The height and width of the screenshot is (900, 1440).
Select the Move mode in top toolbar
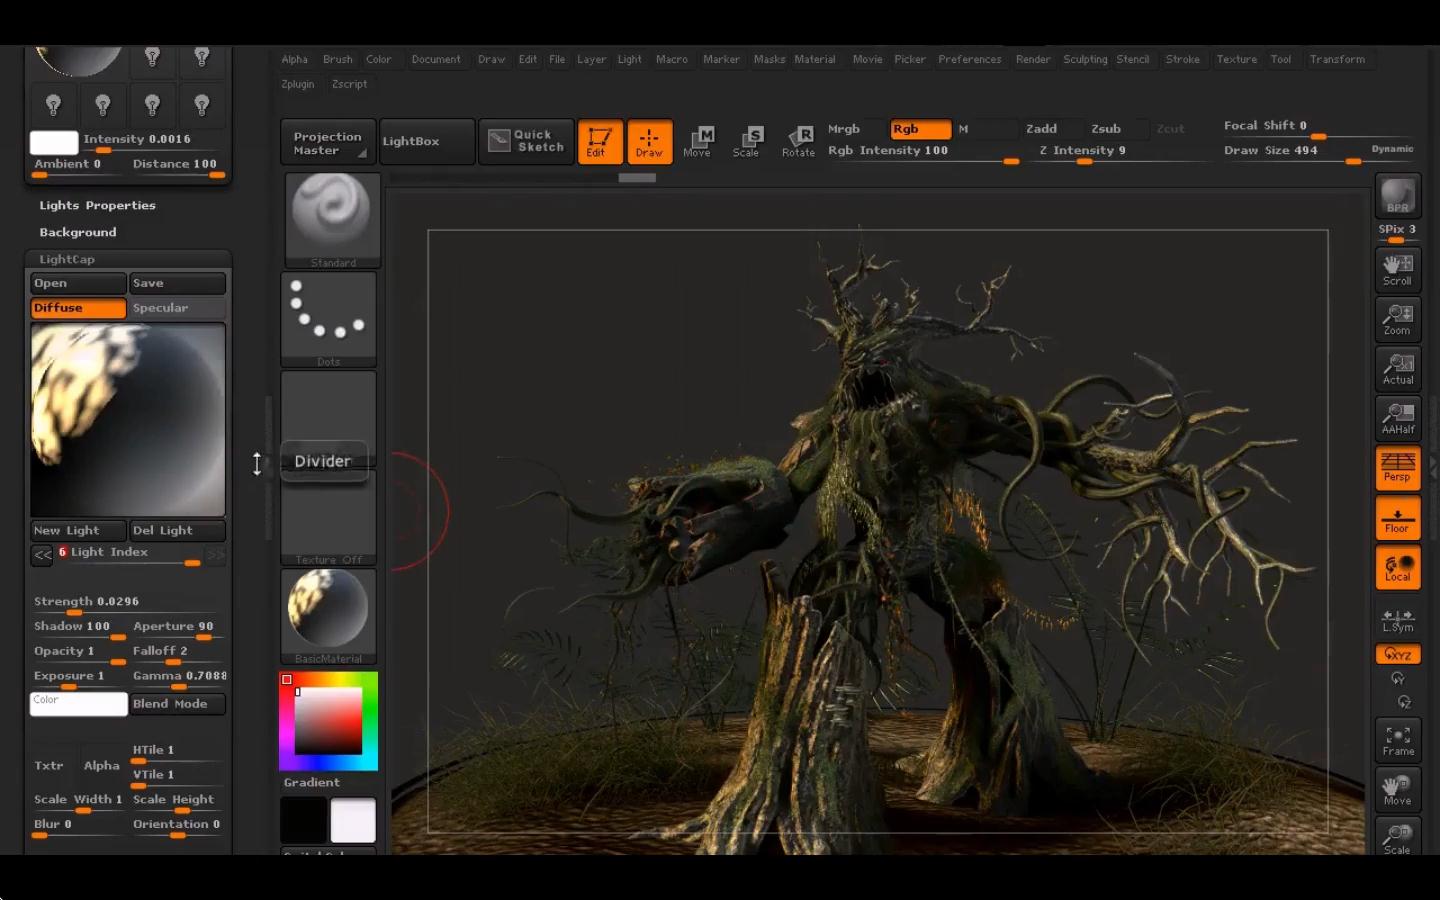click(698, 141)
